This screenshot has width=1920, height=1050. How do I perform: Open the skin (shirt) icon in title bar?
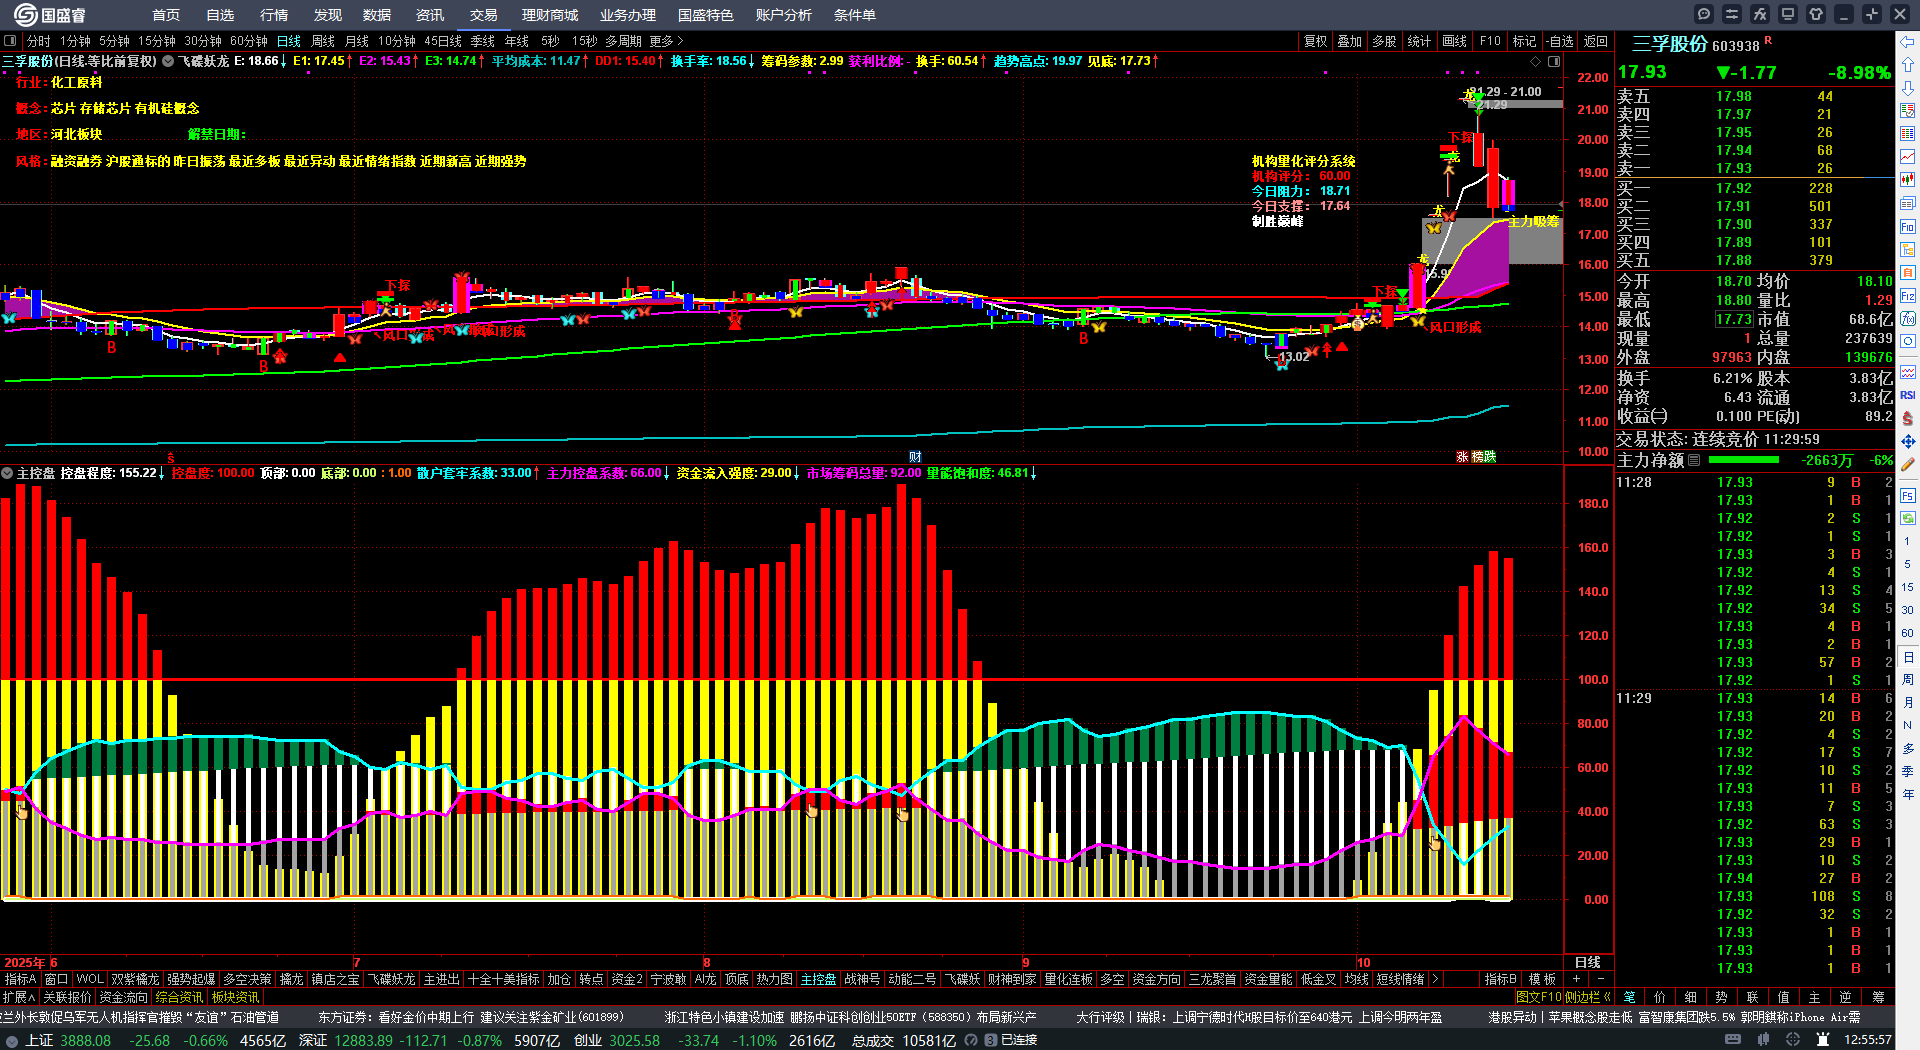pos(1816,14)
